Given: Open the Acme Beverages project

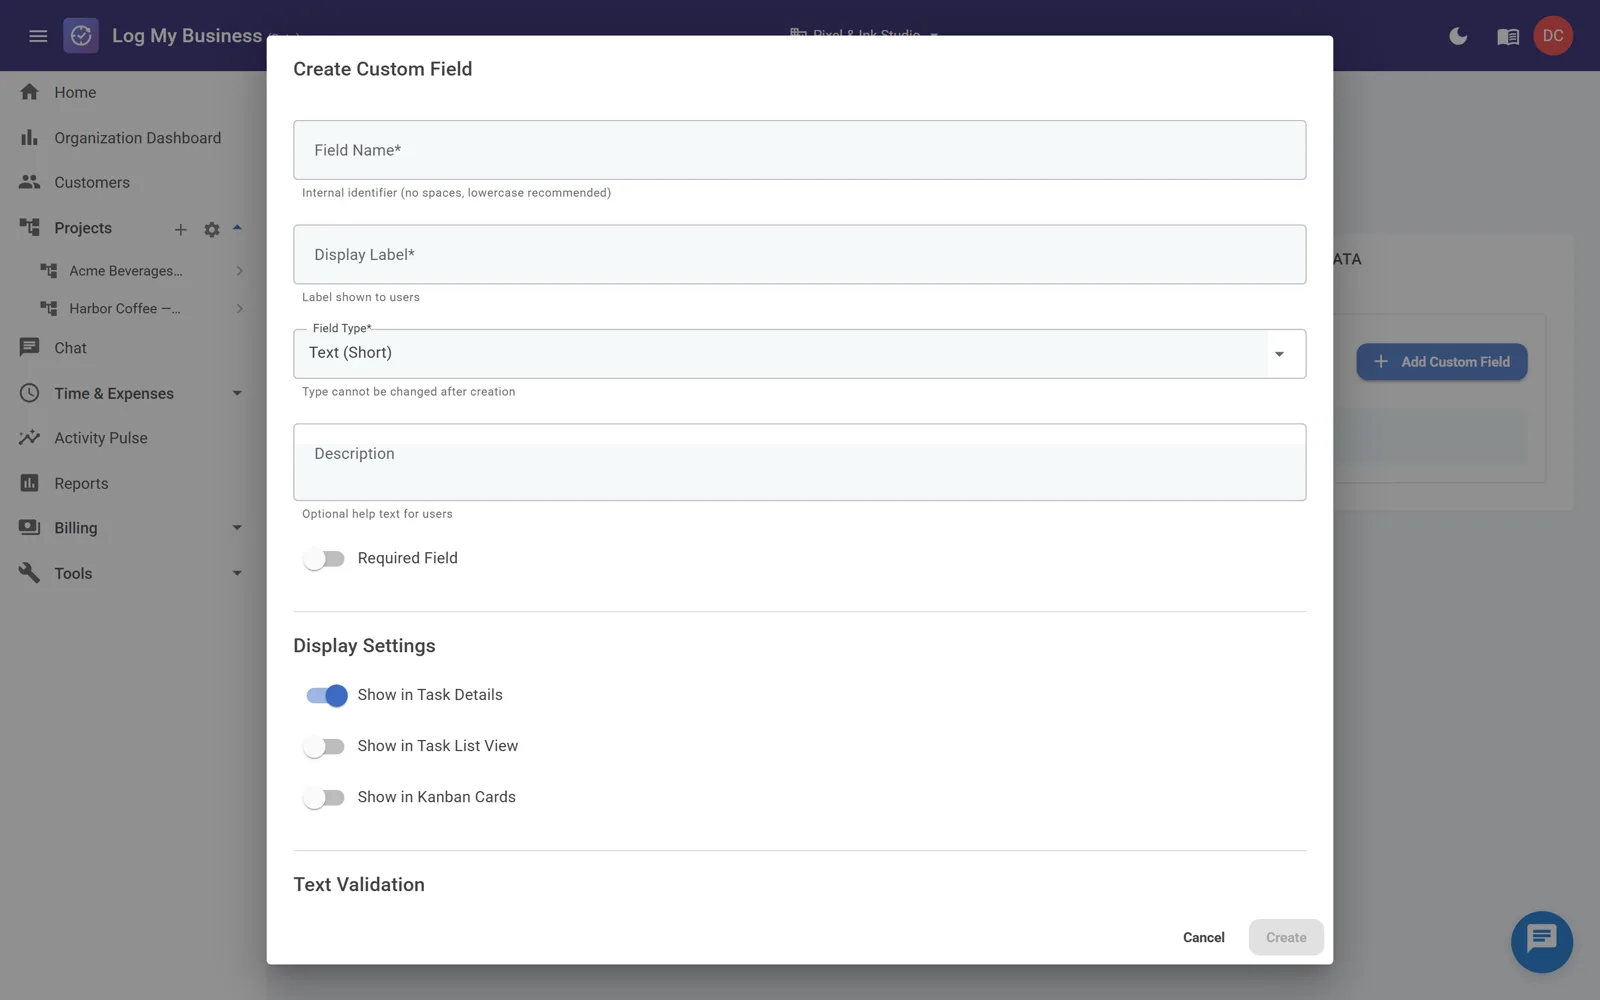Looking at the screenshot, I should 126,271.
